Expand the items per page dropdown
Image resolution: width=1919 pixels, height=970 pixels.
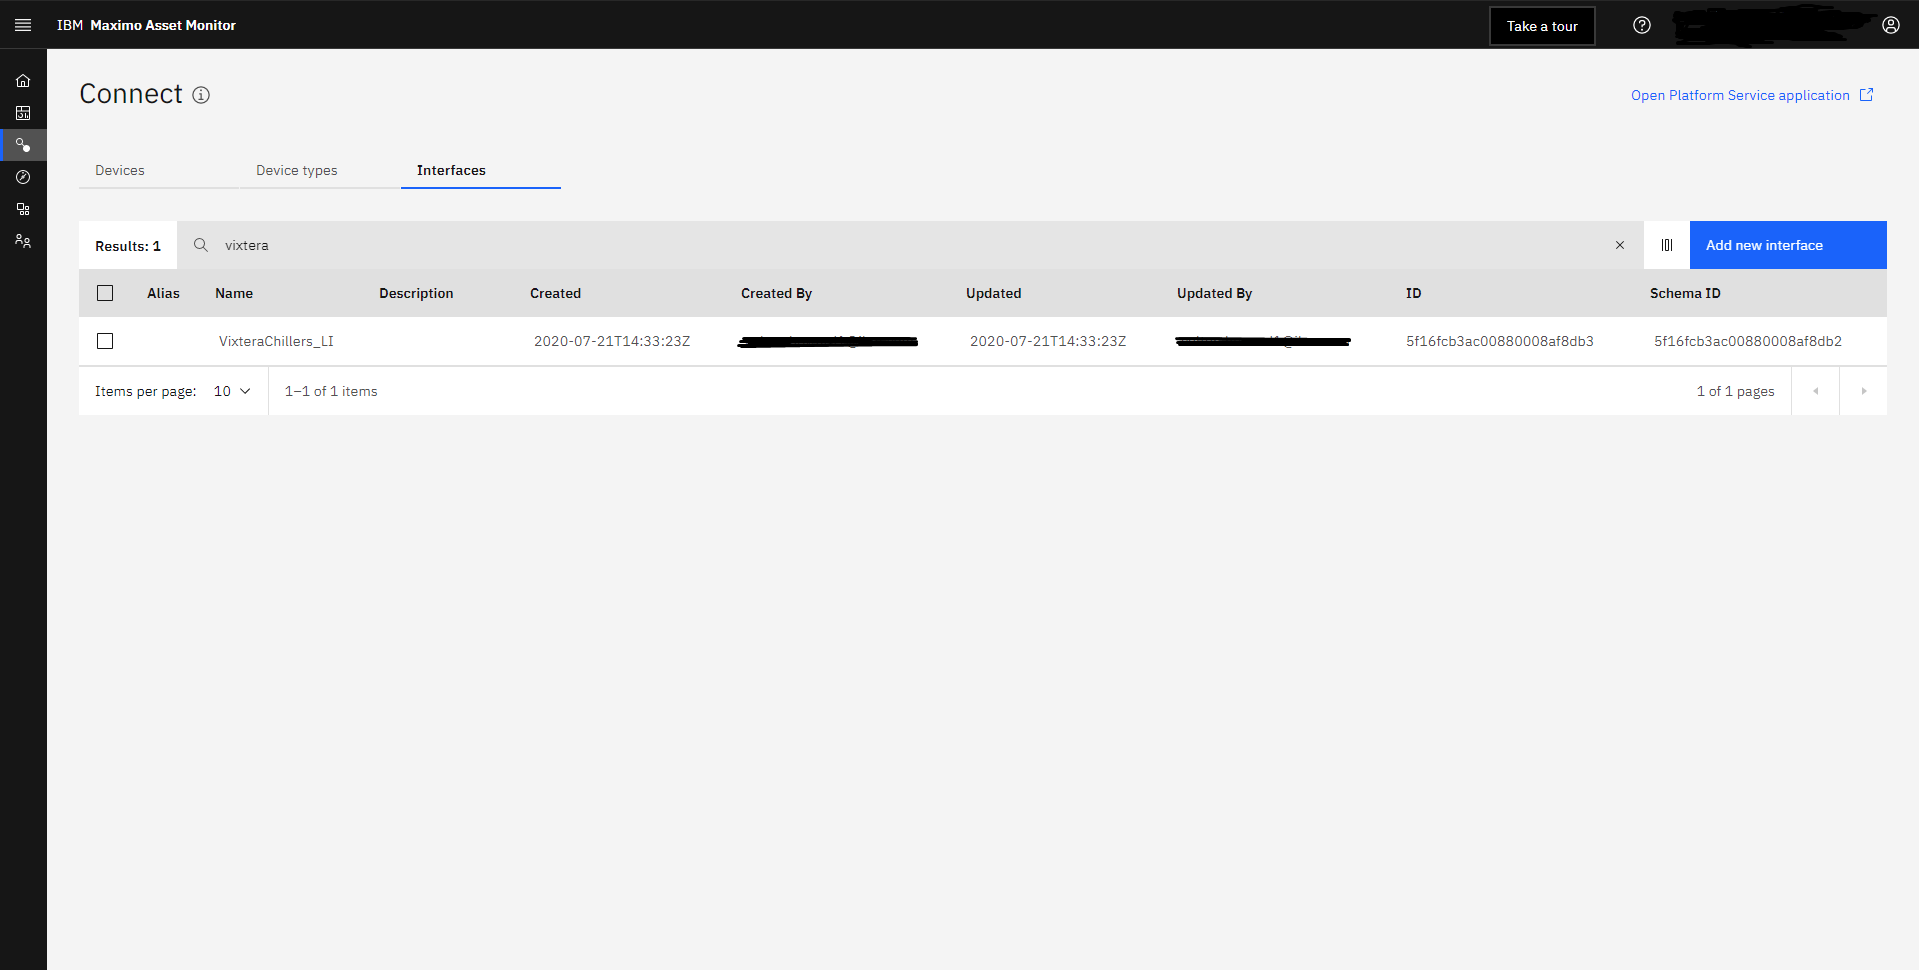pos(232,391)
